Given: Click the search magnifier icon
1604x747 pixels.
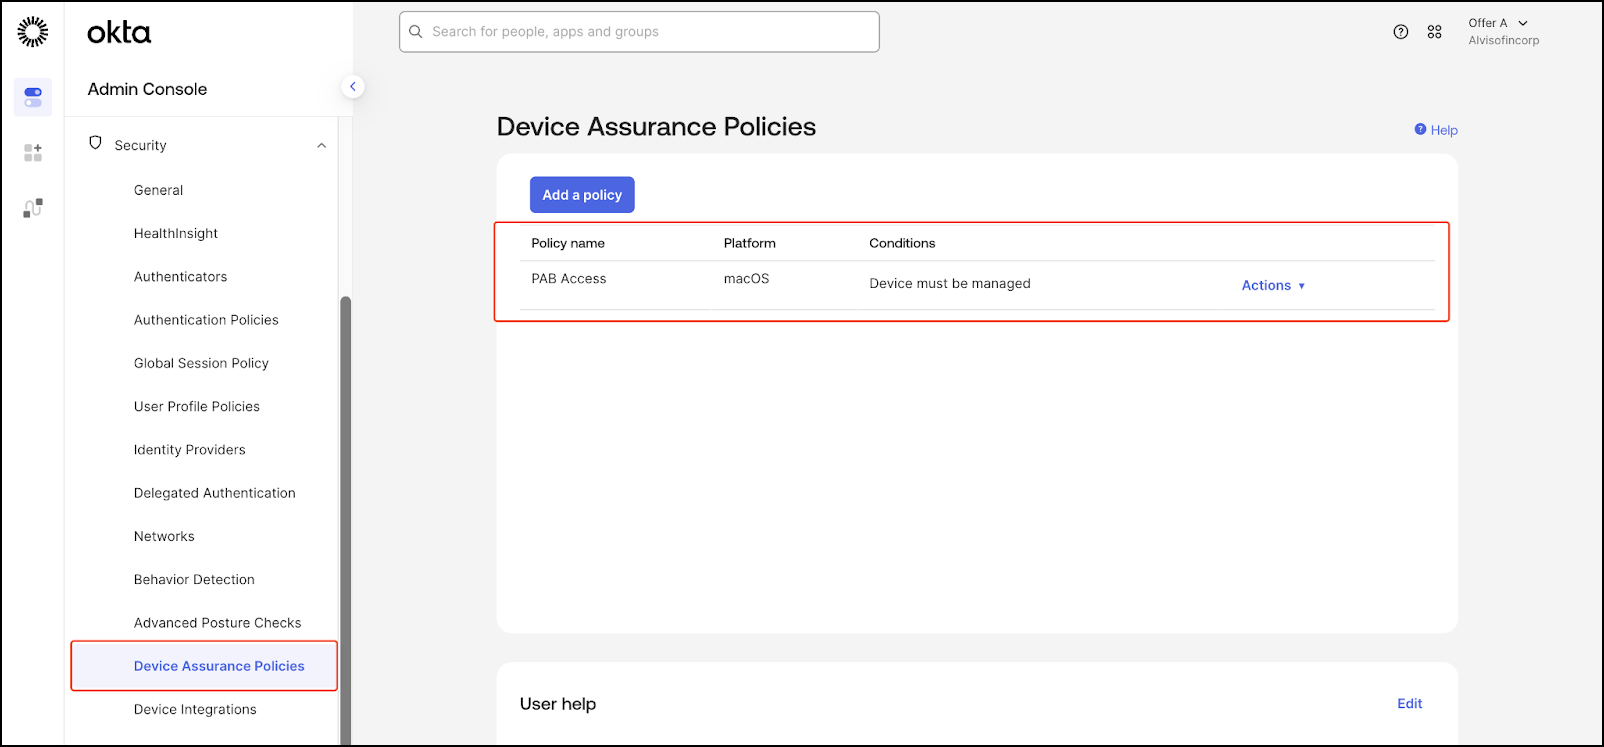Looking at the screenshot, I should [x=416, y=32].
